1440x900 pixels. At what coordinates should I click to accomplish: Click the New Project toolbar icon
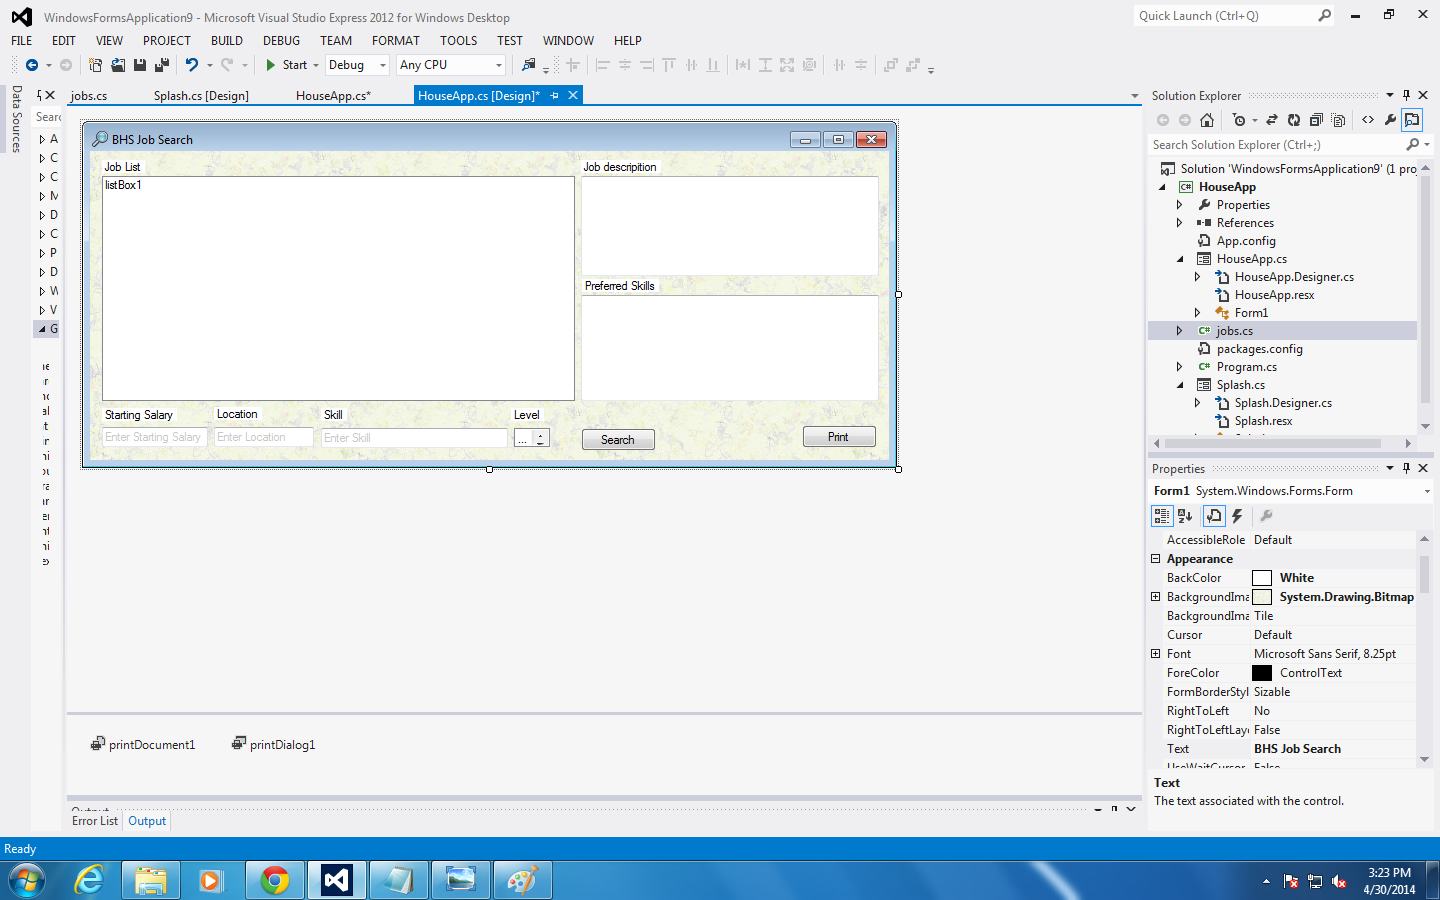[x=96, y=65]
